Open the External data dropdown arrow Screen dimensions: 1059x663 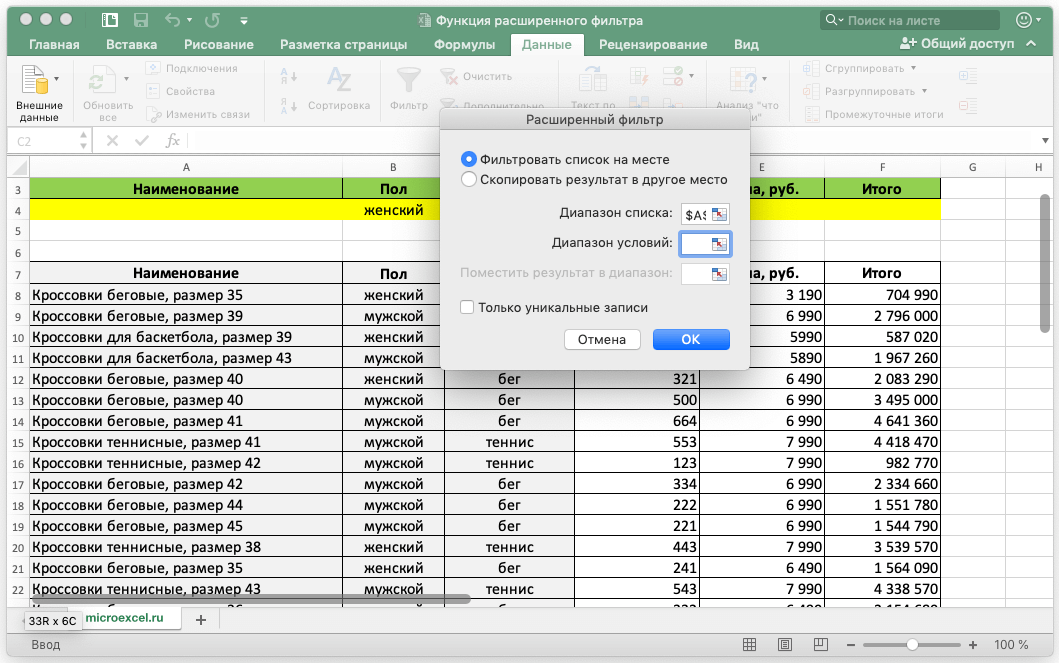click(x=56, y=79)
